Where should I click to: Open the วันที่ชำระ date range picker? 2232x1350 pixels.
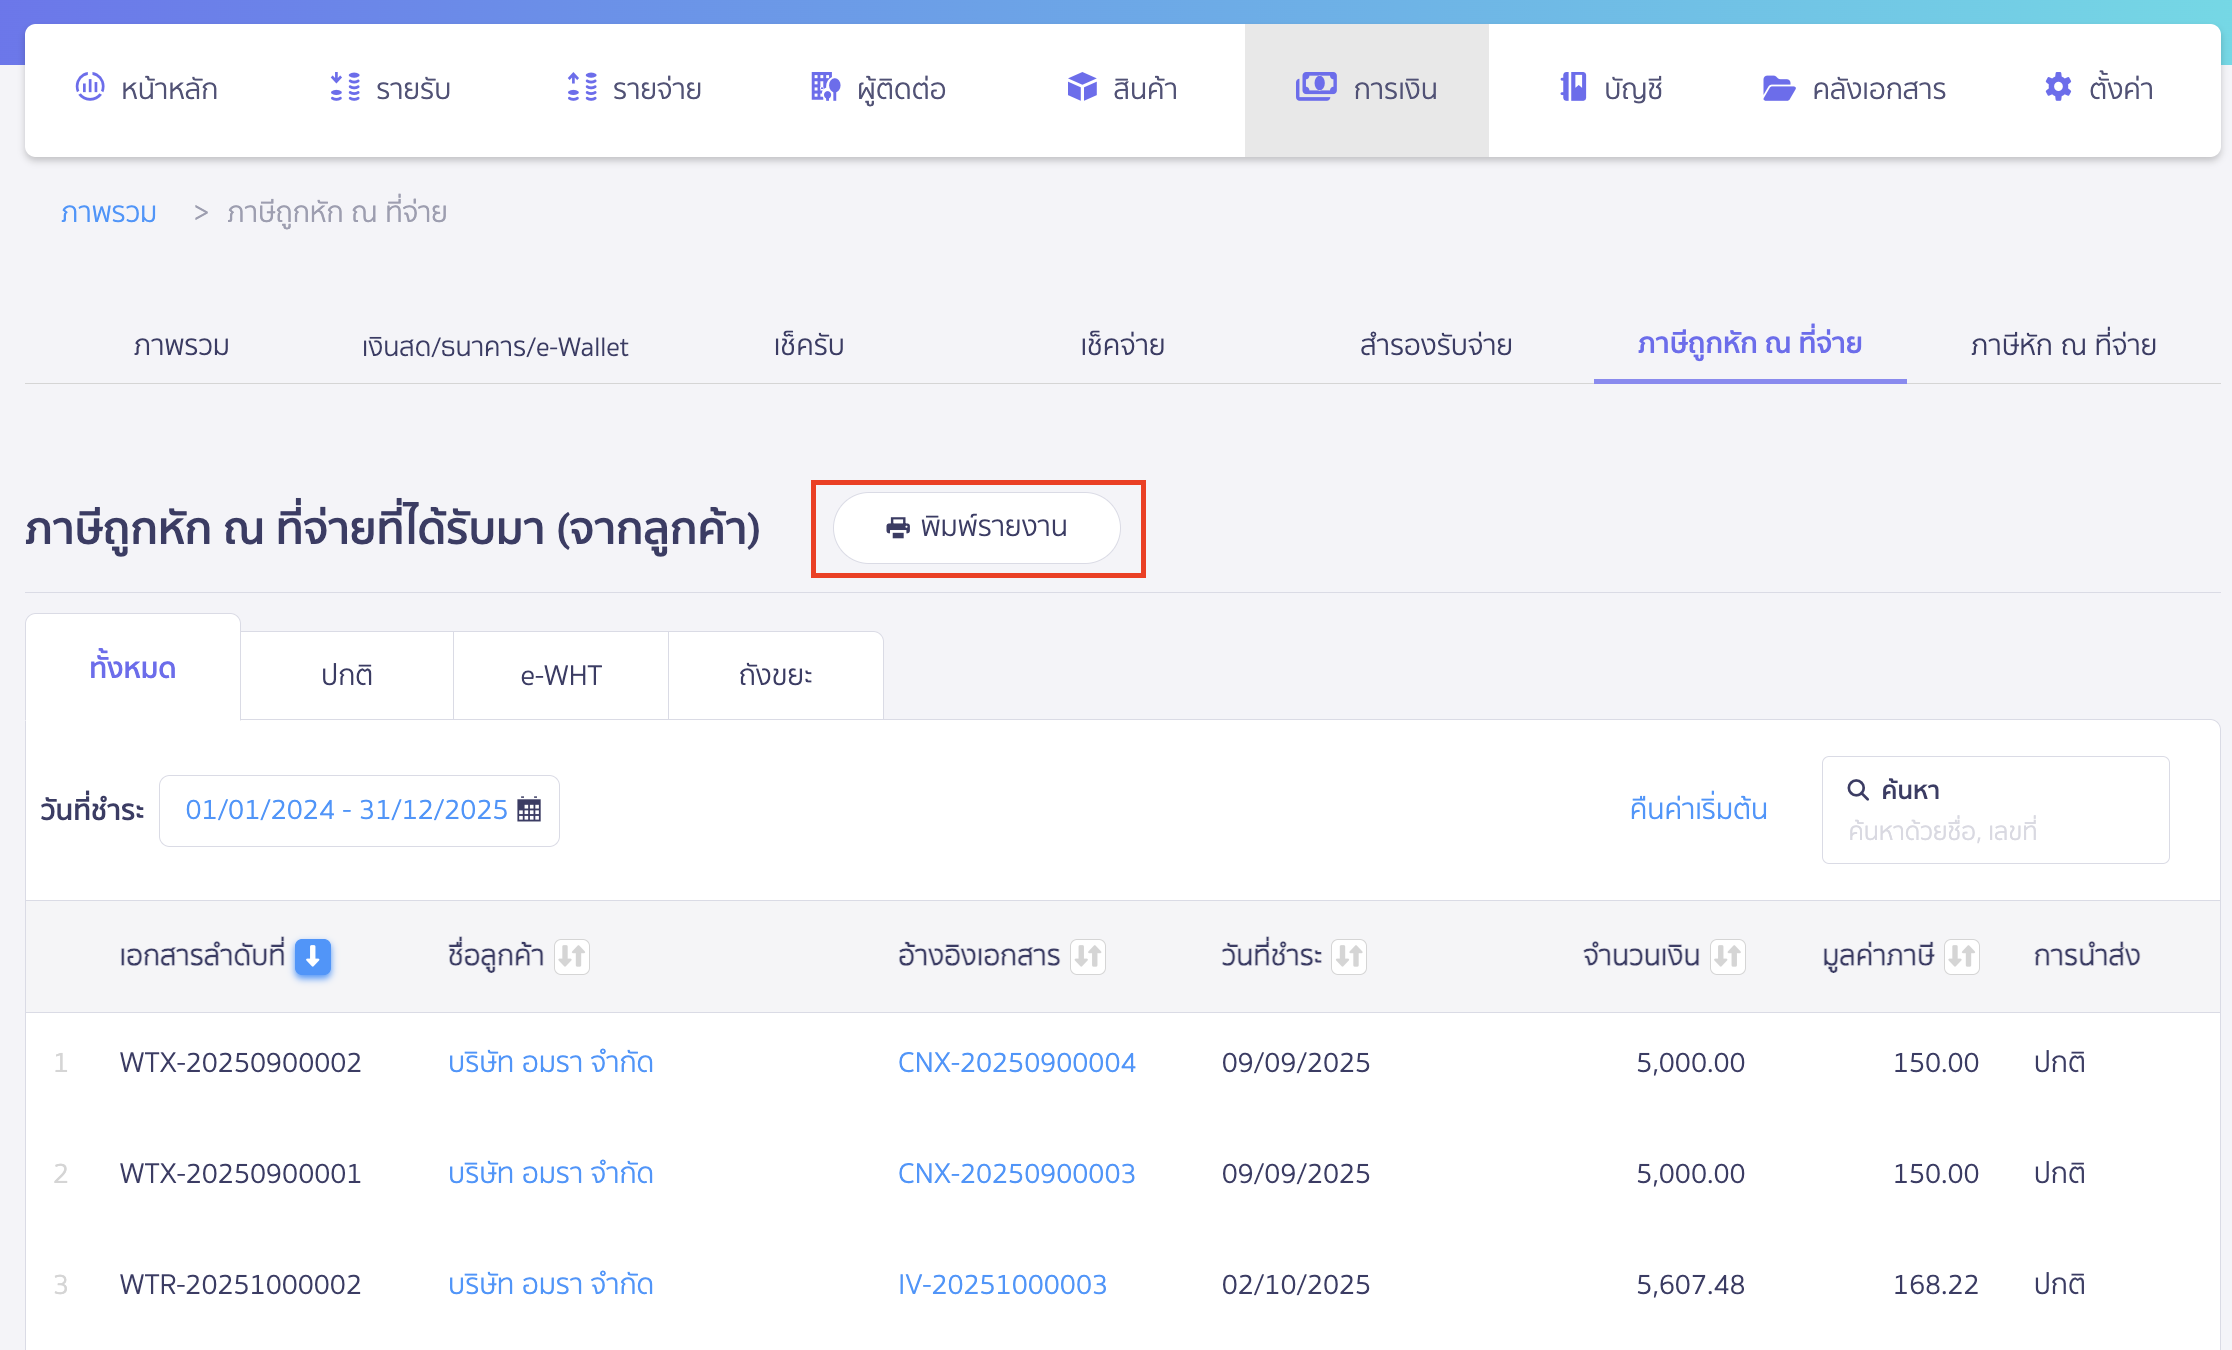point(347,810)
